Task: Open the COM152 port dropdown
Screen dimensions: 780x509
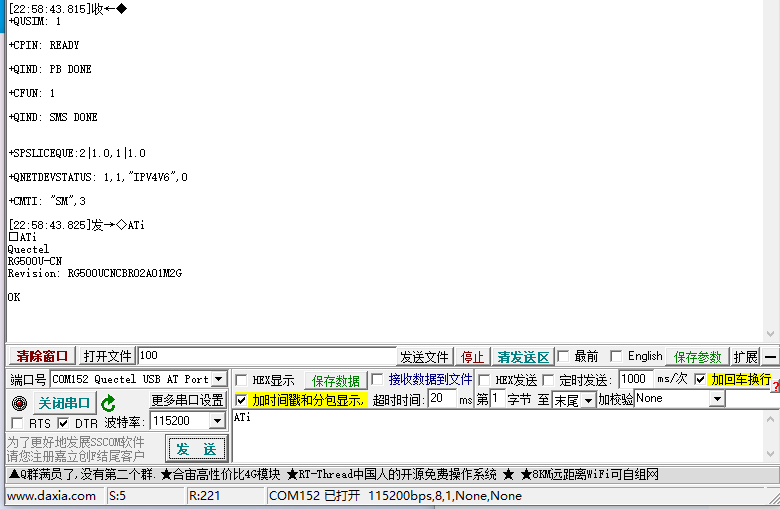Action: click(x=218, y=379)
